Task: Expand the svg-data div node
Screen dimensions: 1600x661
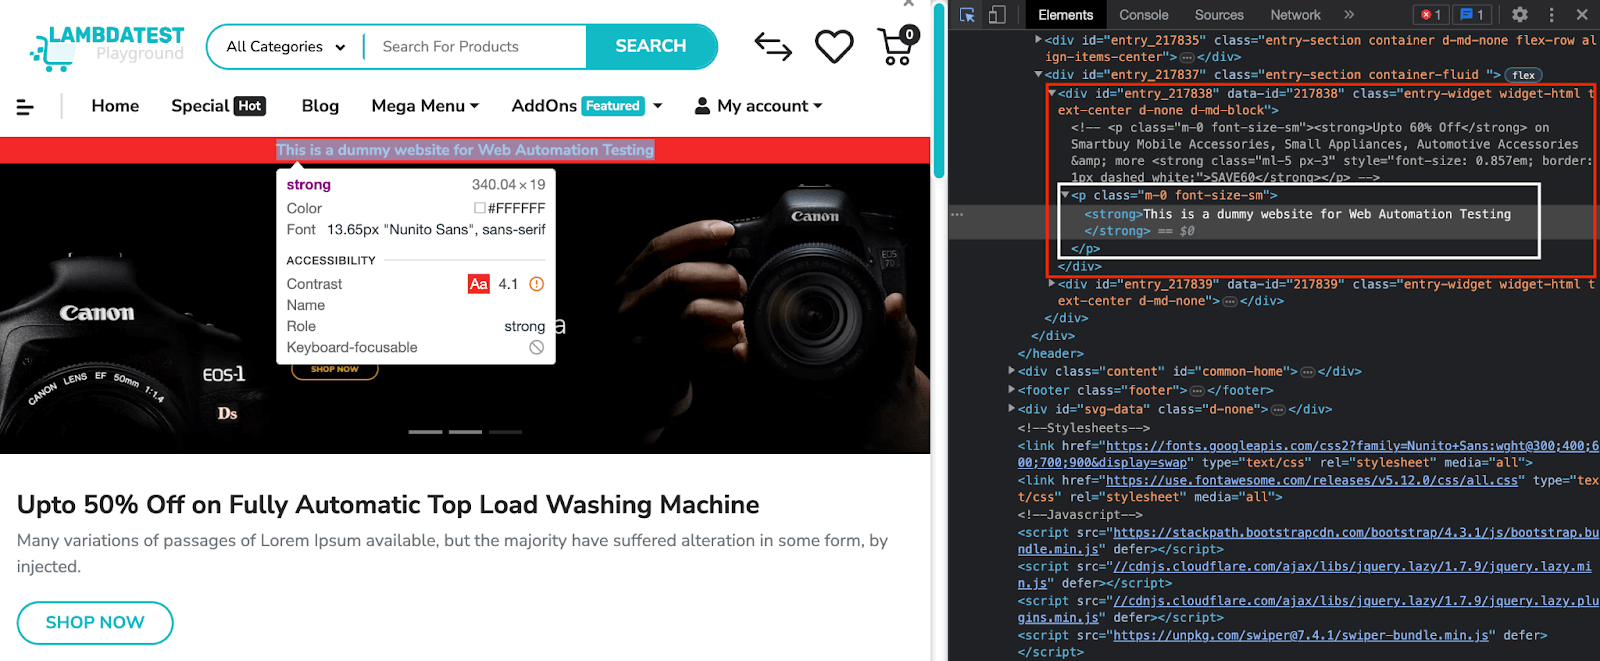Action: (x=1011, y=409)
